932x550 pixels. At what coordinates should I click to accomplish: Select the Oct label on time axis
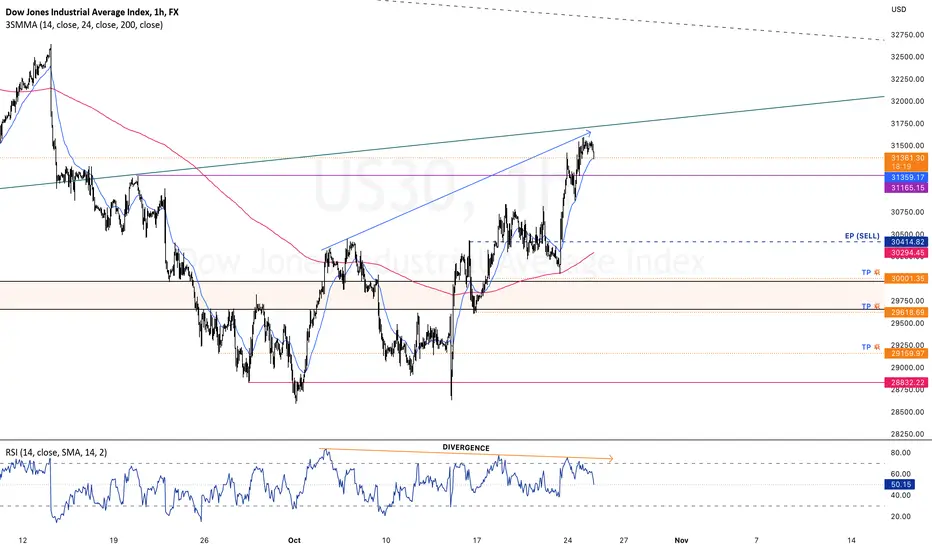click(x=294, y=540)
